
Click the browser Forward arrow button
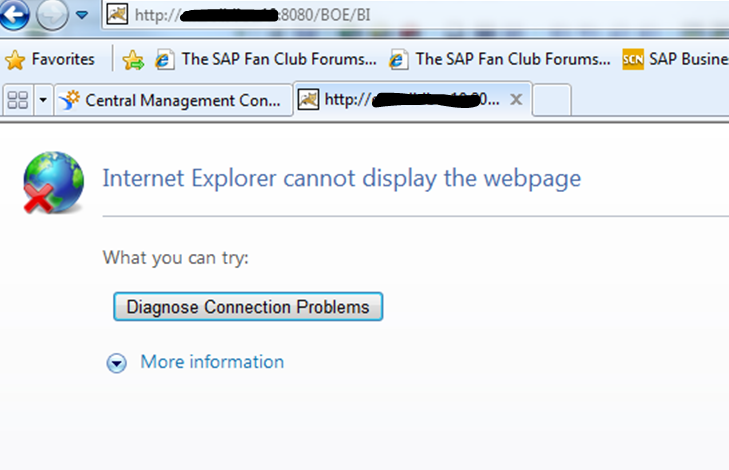(52, 15)
